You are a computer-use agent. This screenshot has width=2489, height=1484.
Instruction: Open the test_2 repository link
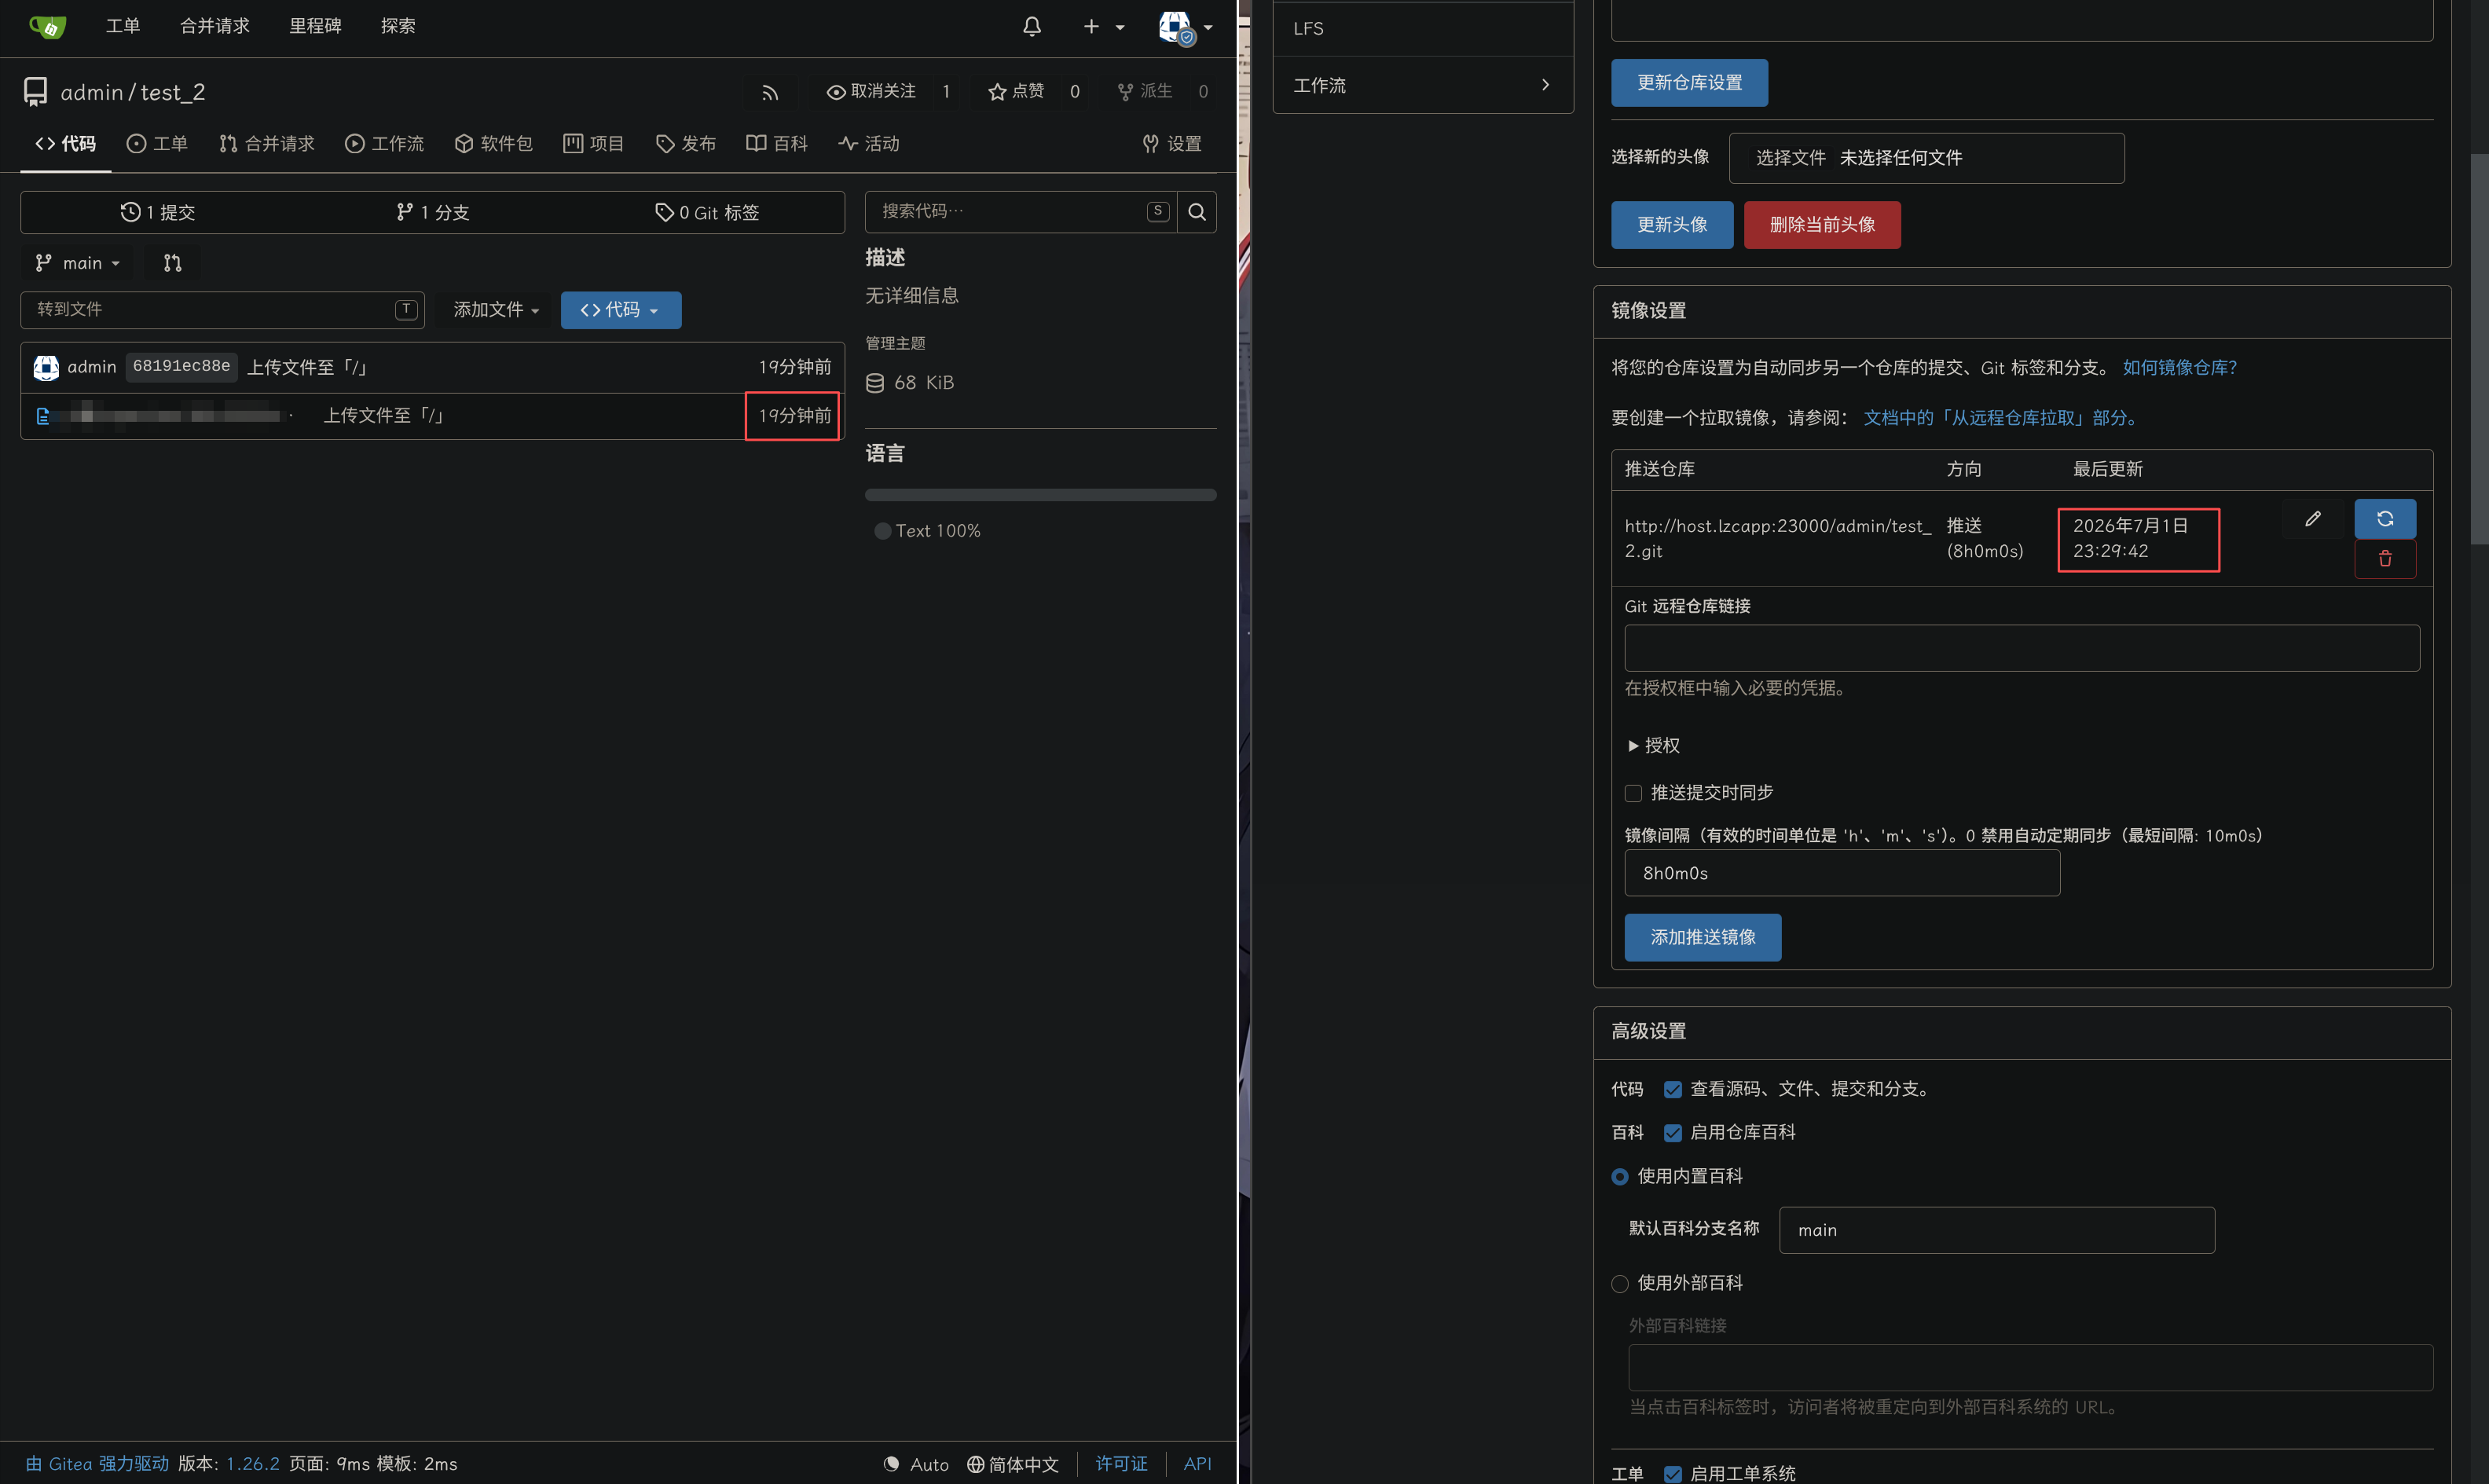click(x=172, y=92)
